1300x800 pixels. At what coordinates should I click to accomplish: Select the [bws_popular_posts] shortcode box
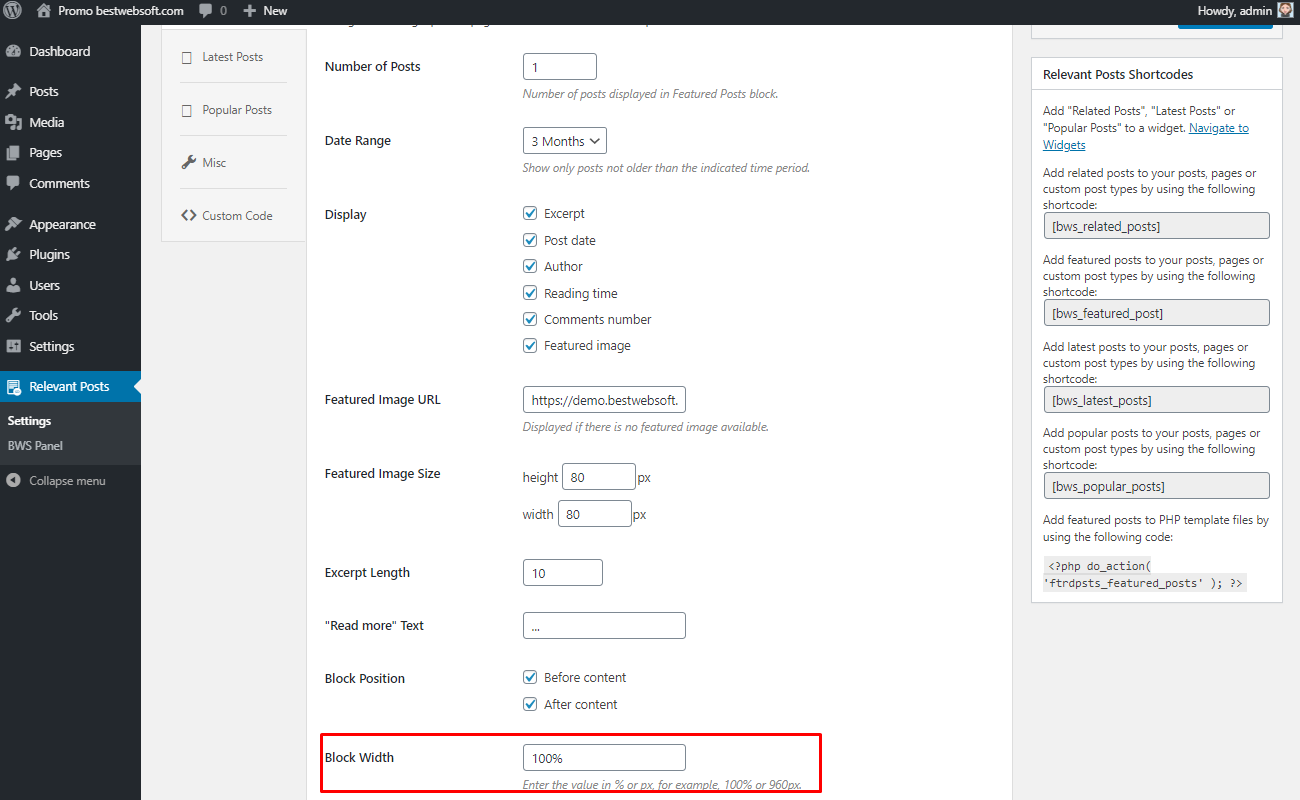click(1156, 486)
